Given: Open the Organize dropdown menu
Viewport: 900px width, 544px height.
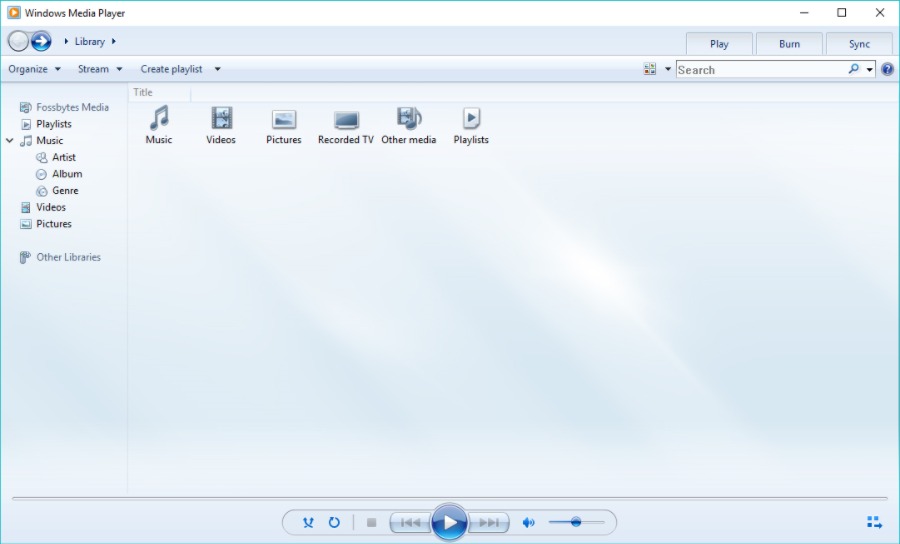Looking at the screenshot, I should pyautogui.click(x=34, y=69).
